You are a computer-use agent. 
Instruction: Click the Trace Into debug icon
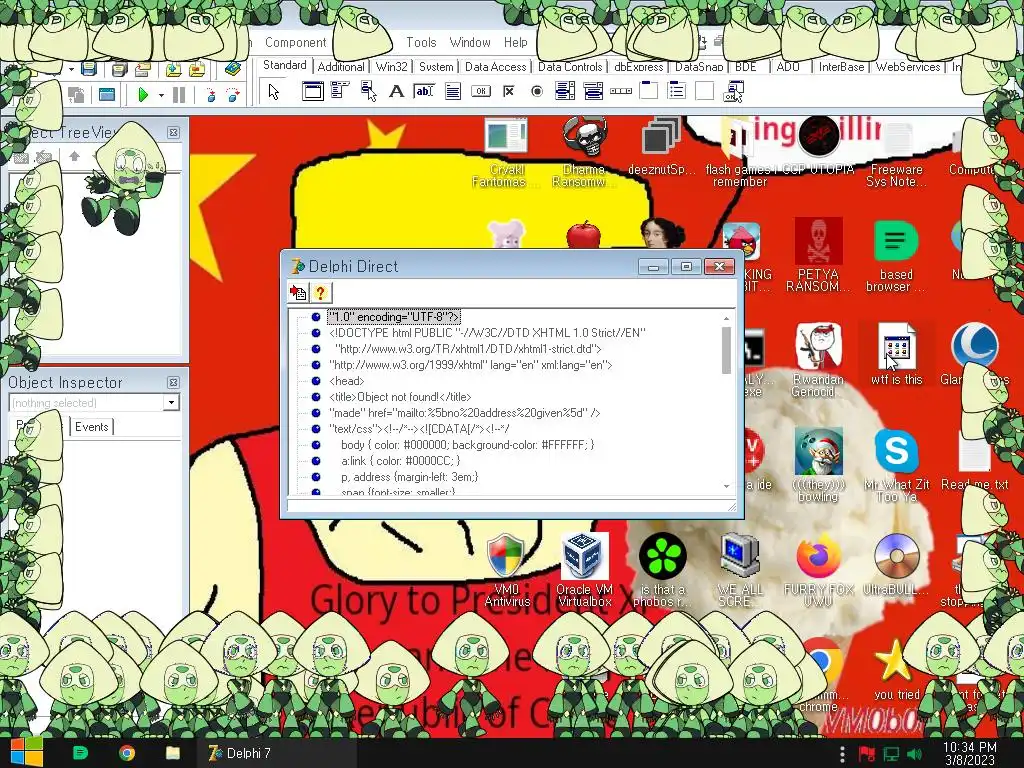(x=210, y=95)
